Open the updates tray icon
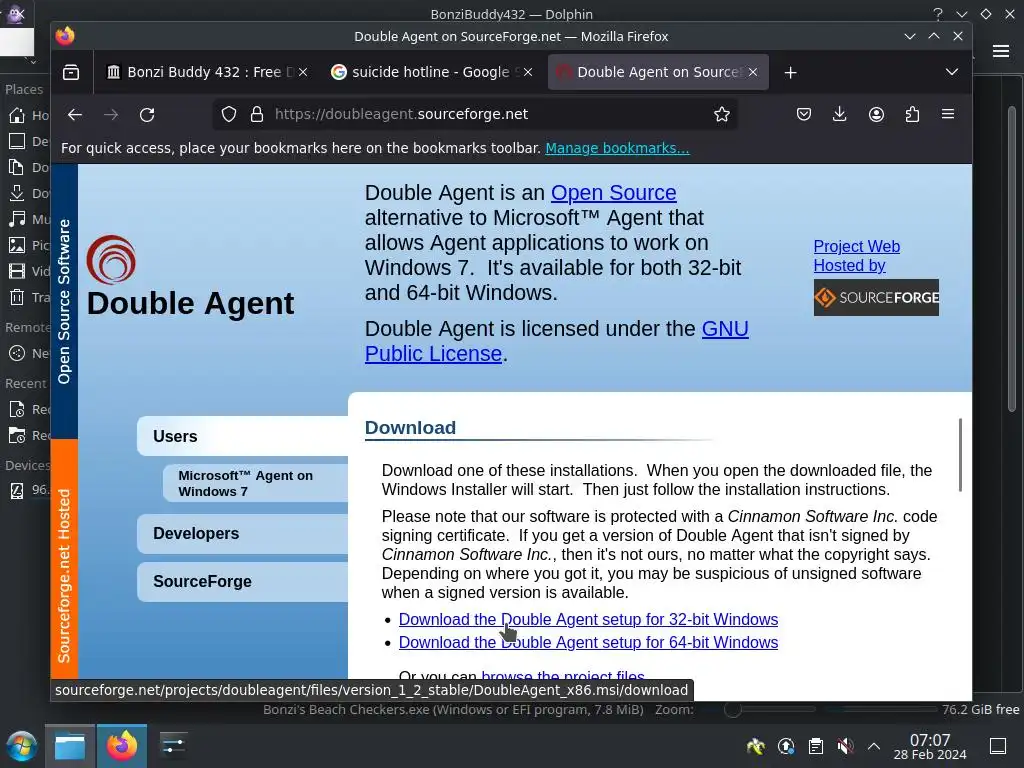 coord(786,746)
